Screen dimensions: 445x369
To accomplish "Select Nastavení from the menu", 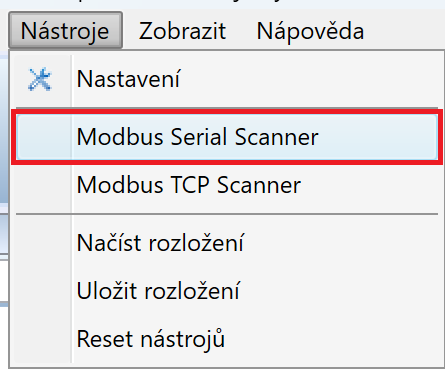I will pos(227,79).
